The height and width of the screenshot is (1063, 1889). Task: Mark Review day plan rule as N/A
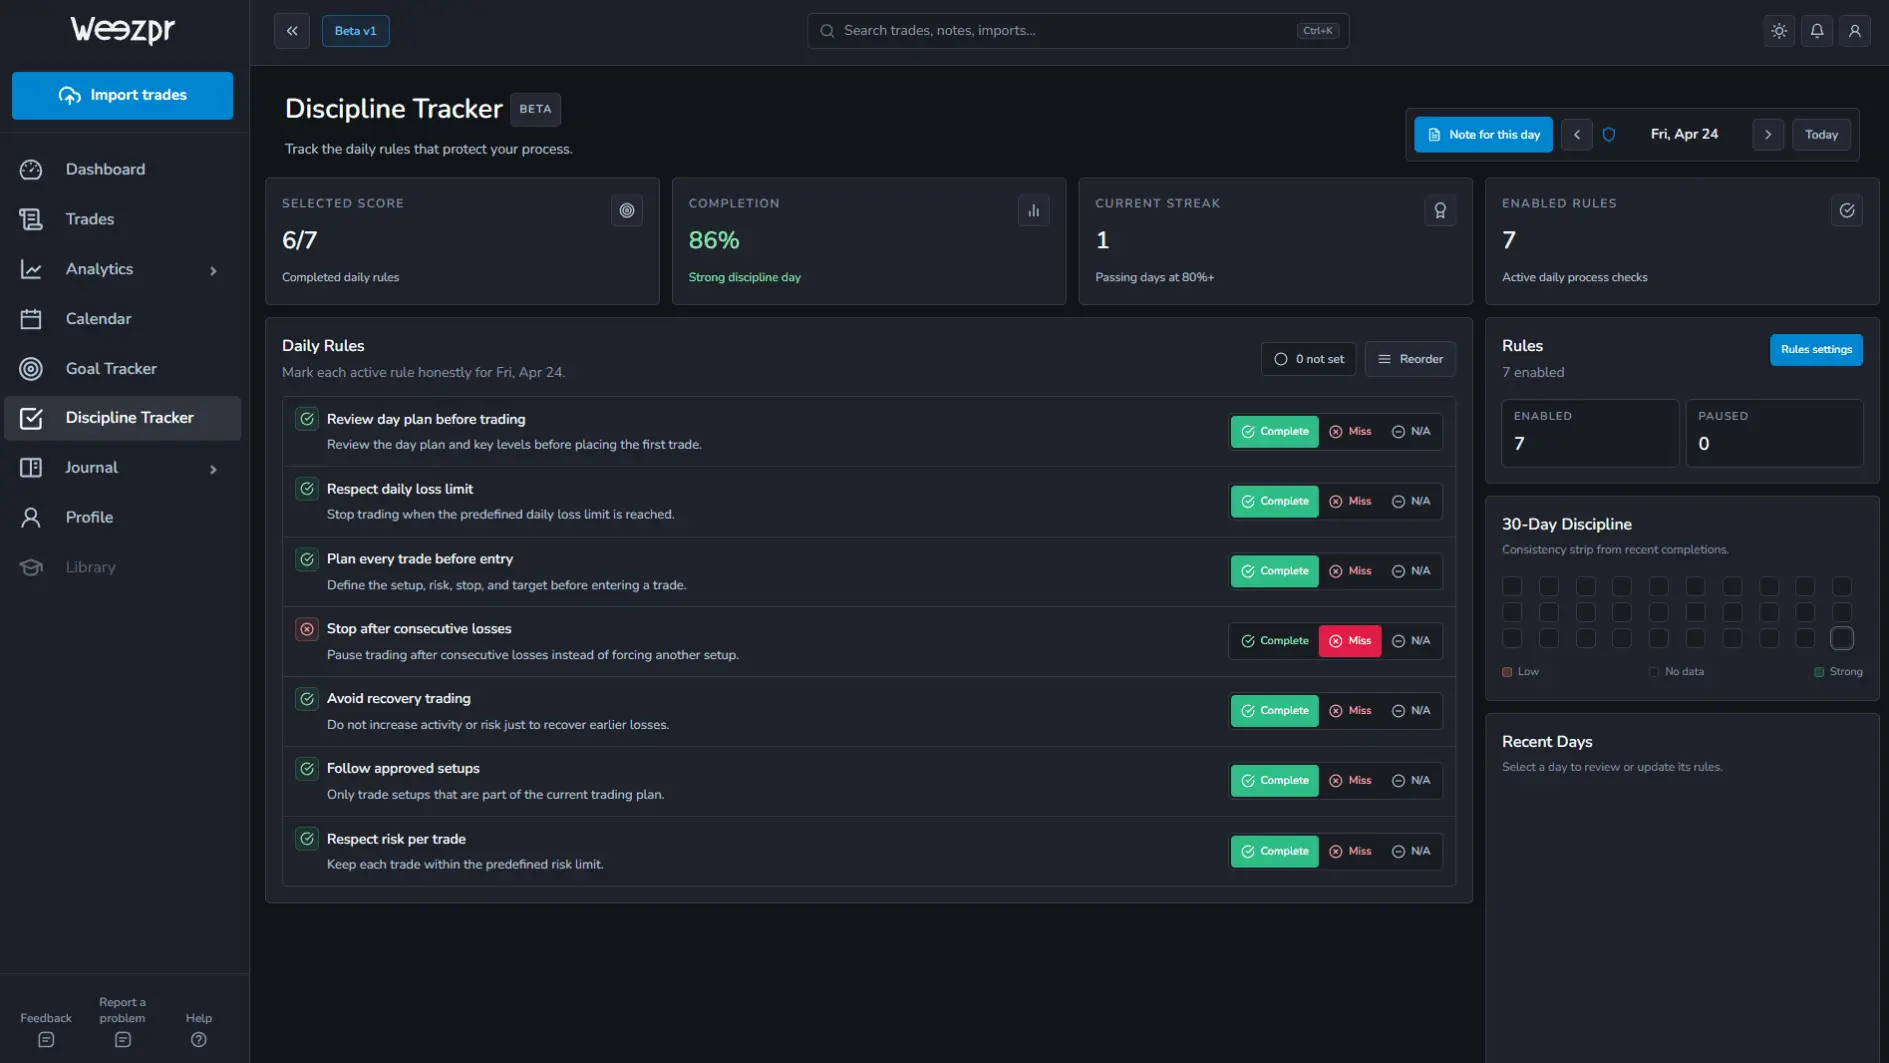tap(1411, 431)
